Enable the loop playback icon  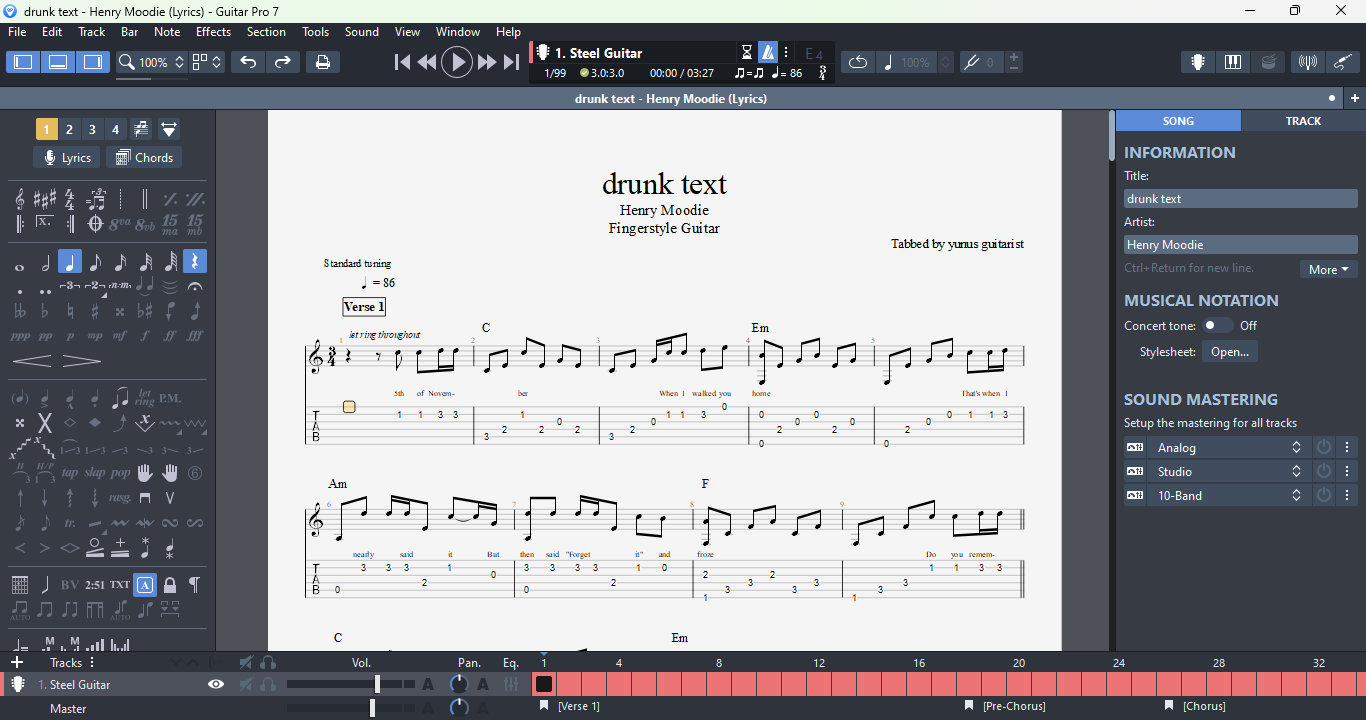point(858,62)
